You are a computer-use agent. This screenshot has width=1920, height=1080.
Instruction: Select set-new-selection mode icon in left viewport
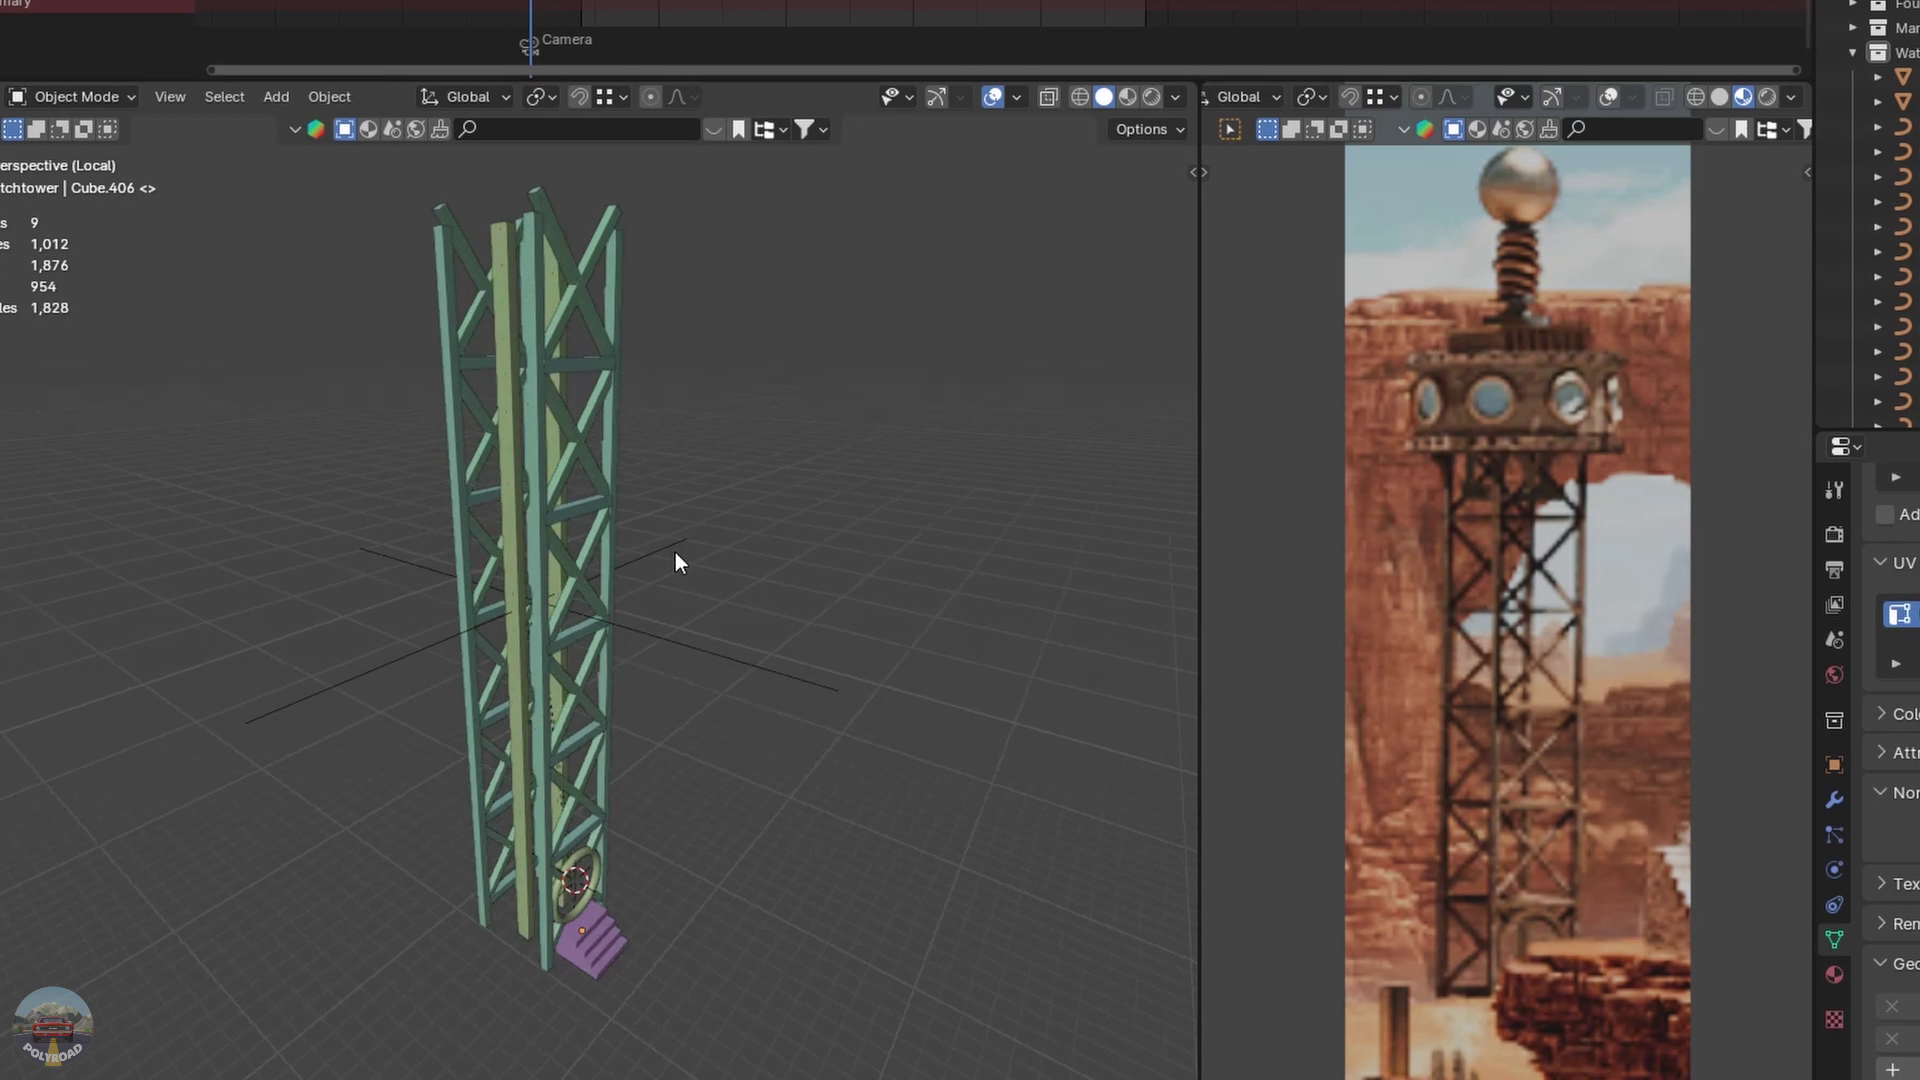click(x=12, y=129)
